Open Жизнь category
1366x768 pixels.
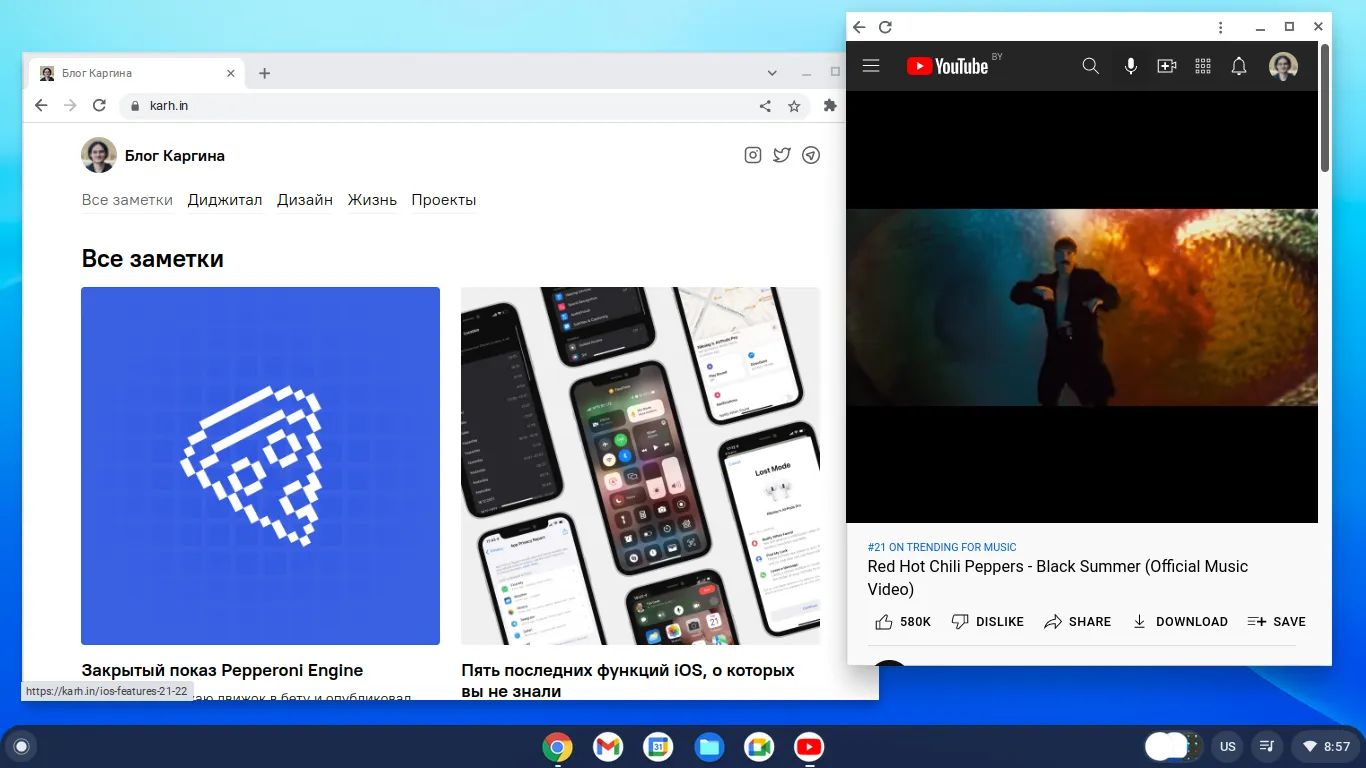pos(372,200)
